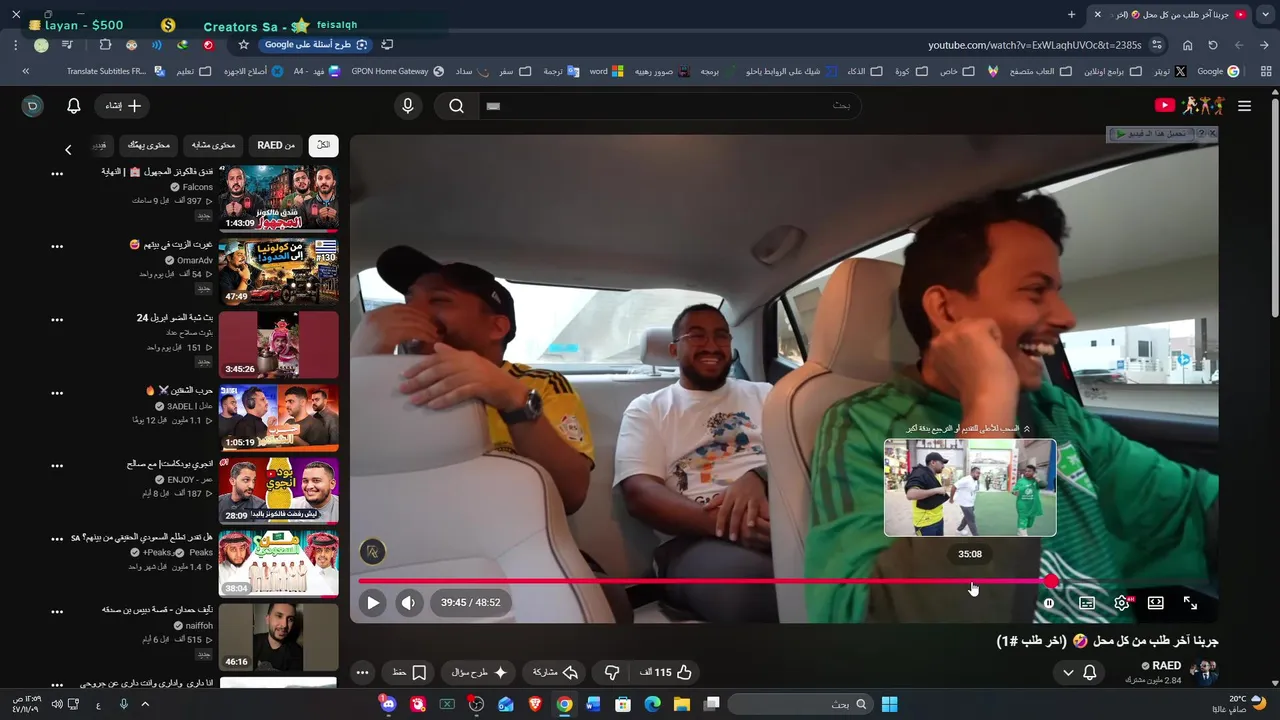Open options for the 3ADEL video
This screenshot has height=720, width=1280.
57,393
